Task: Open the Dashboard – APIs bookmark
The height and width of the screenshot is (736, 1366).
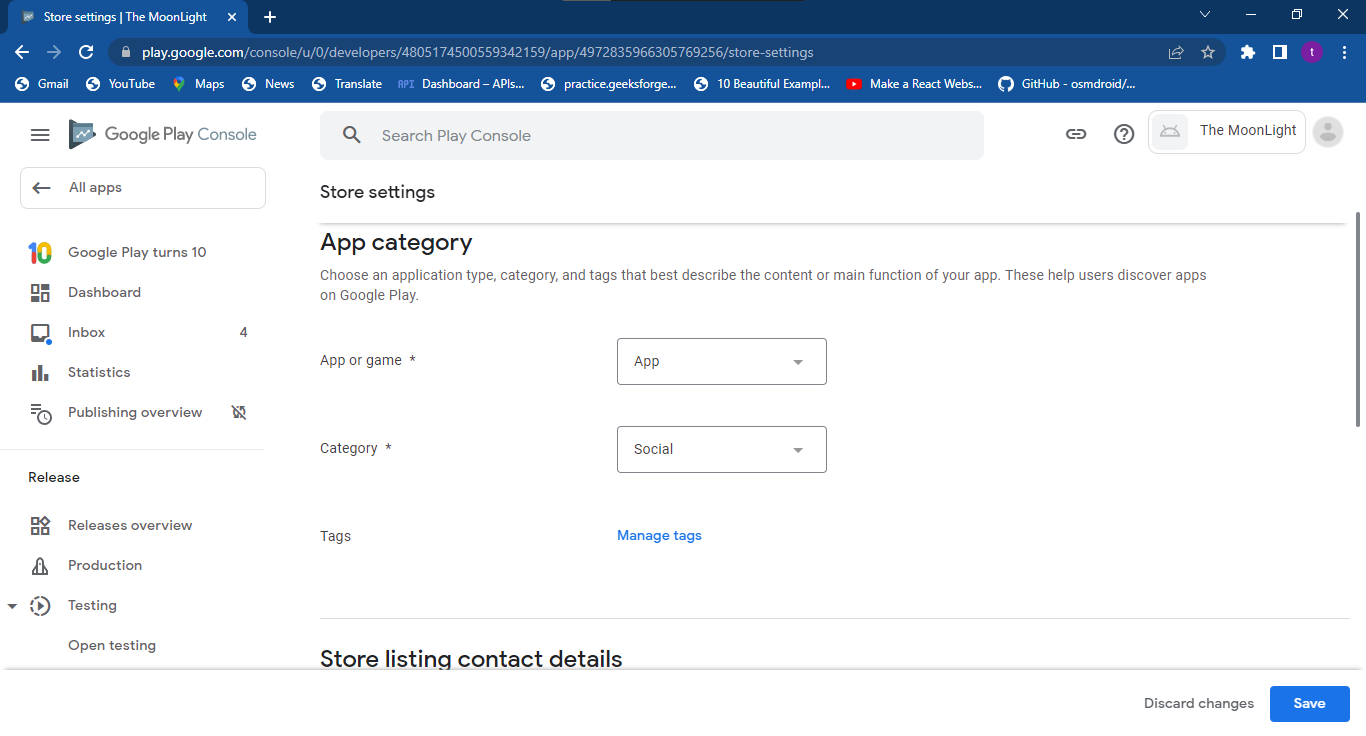Action: (461, 84)
